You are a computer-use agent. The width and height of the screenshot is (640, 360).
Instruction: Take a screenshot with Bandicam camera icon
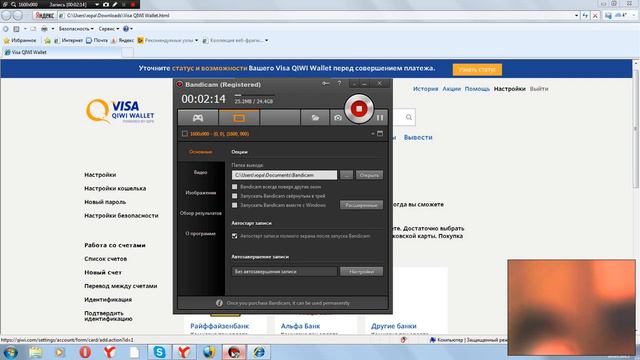coord(338,118)
